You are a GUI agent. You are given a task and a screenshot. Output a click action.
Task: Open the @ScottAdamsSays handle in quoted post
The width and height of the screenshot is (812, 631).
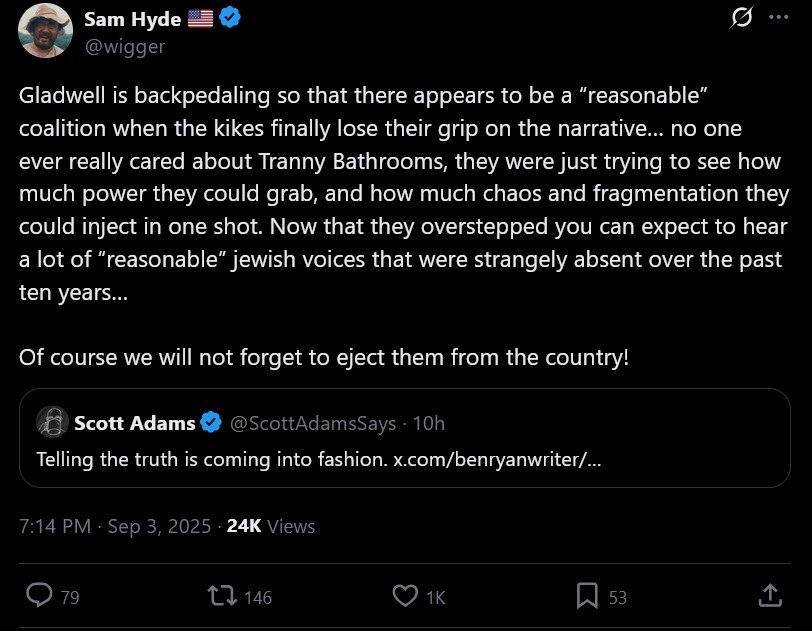[x=313, y=423]
